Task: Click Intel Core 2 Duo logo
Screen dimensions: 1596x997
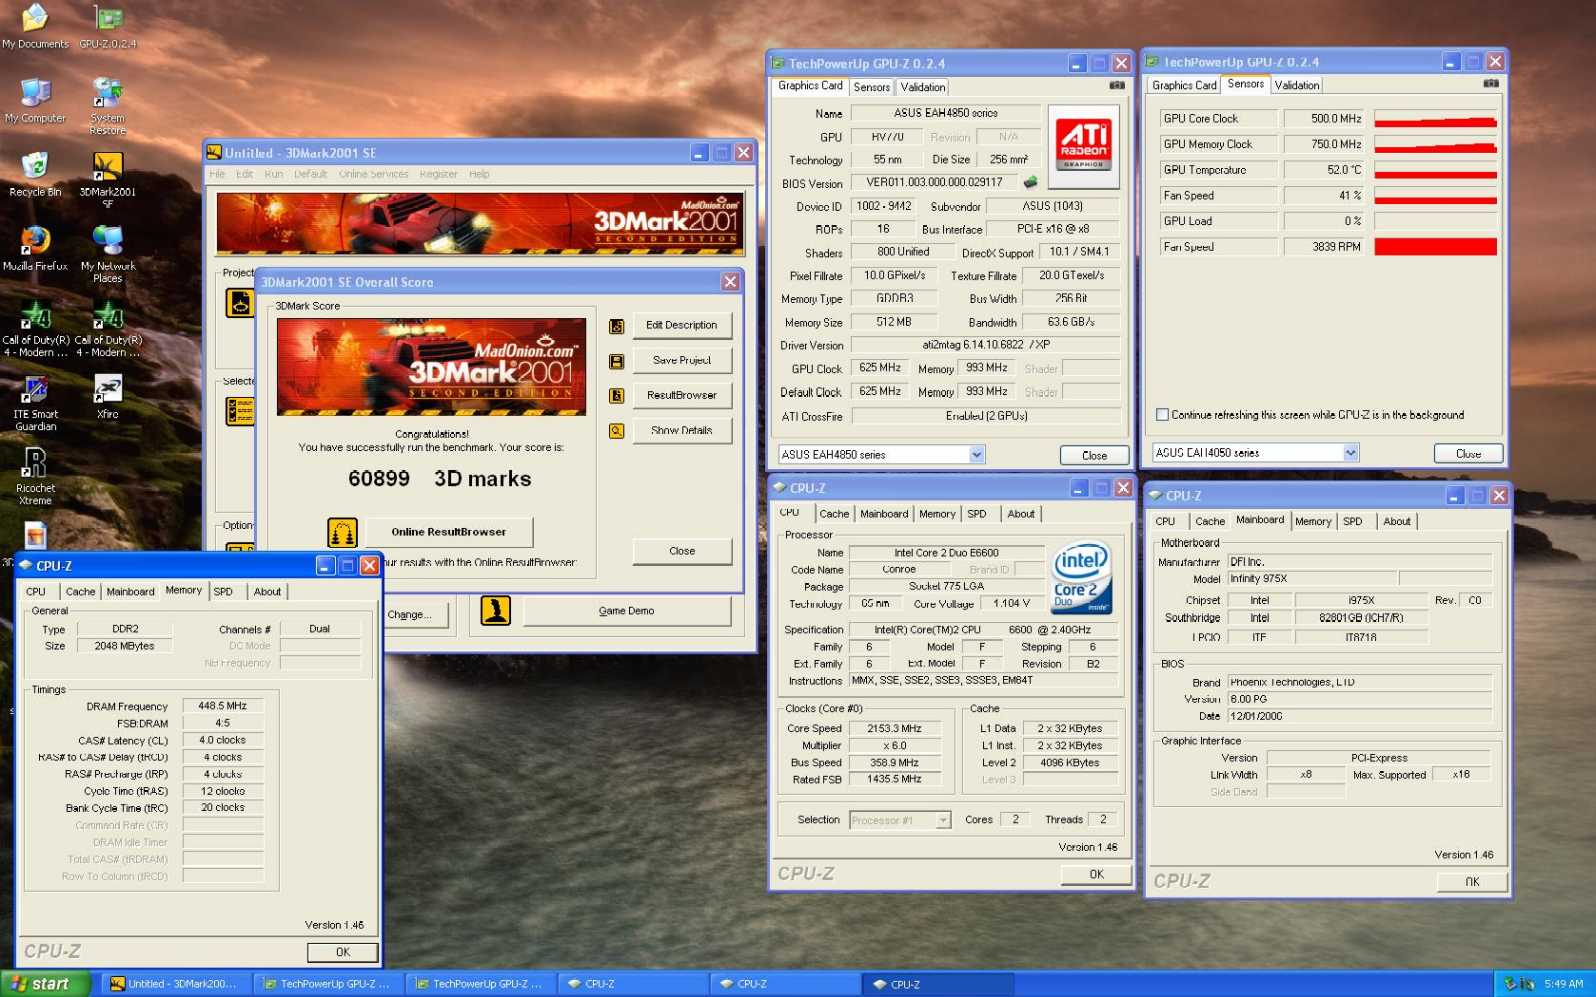Action: pos(1082,578)
